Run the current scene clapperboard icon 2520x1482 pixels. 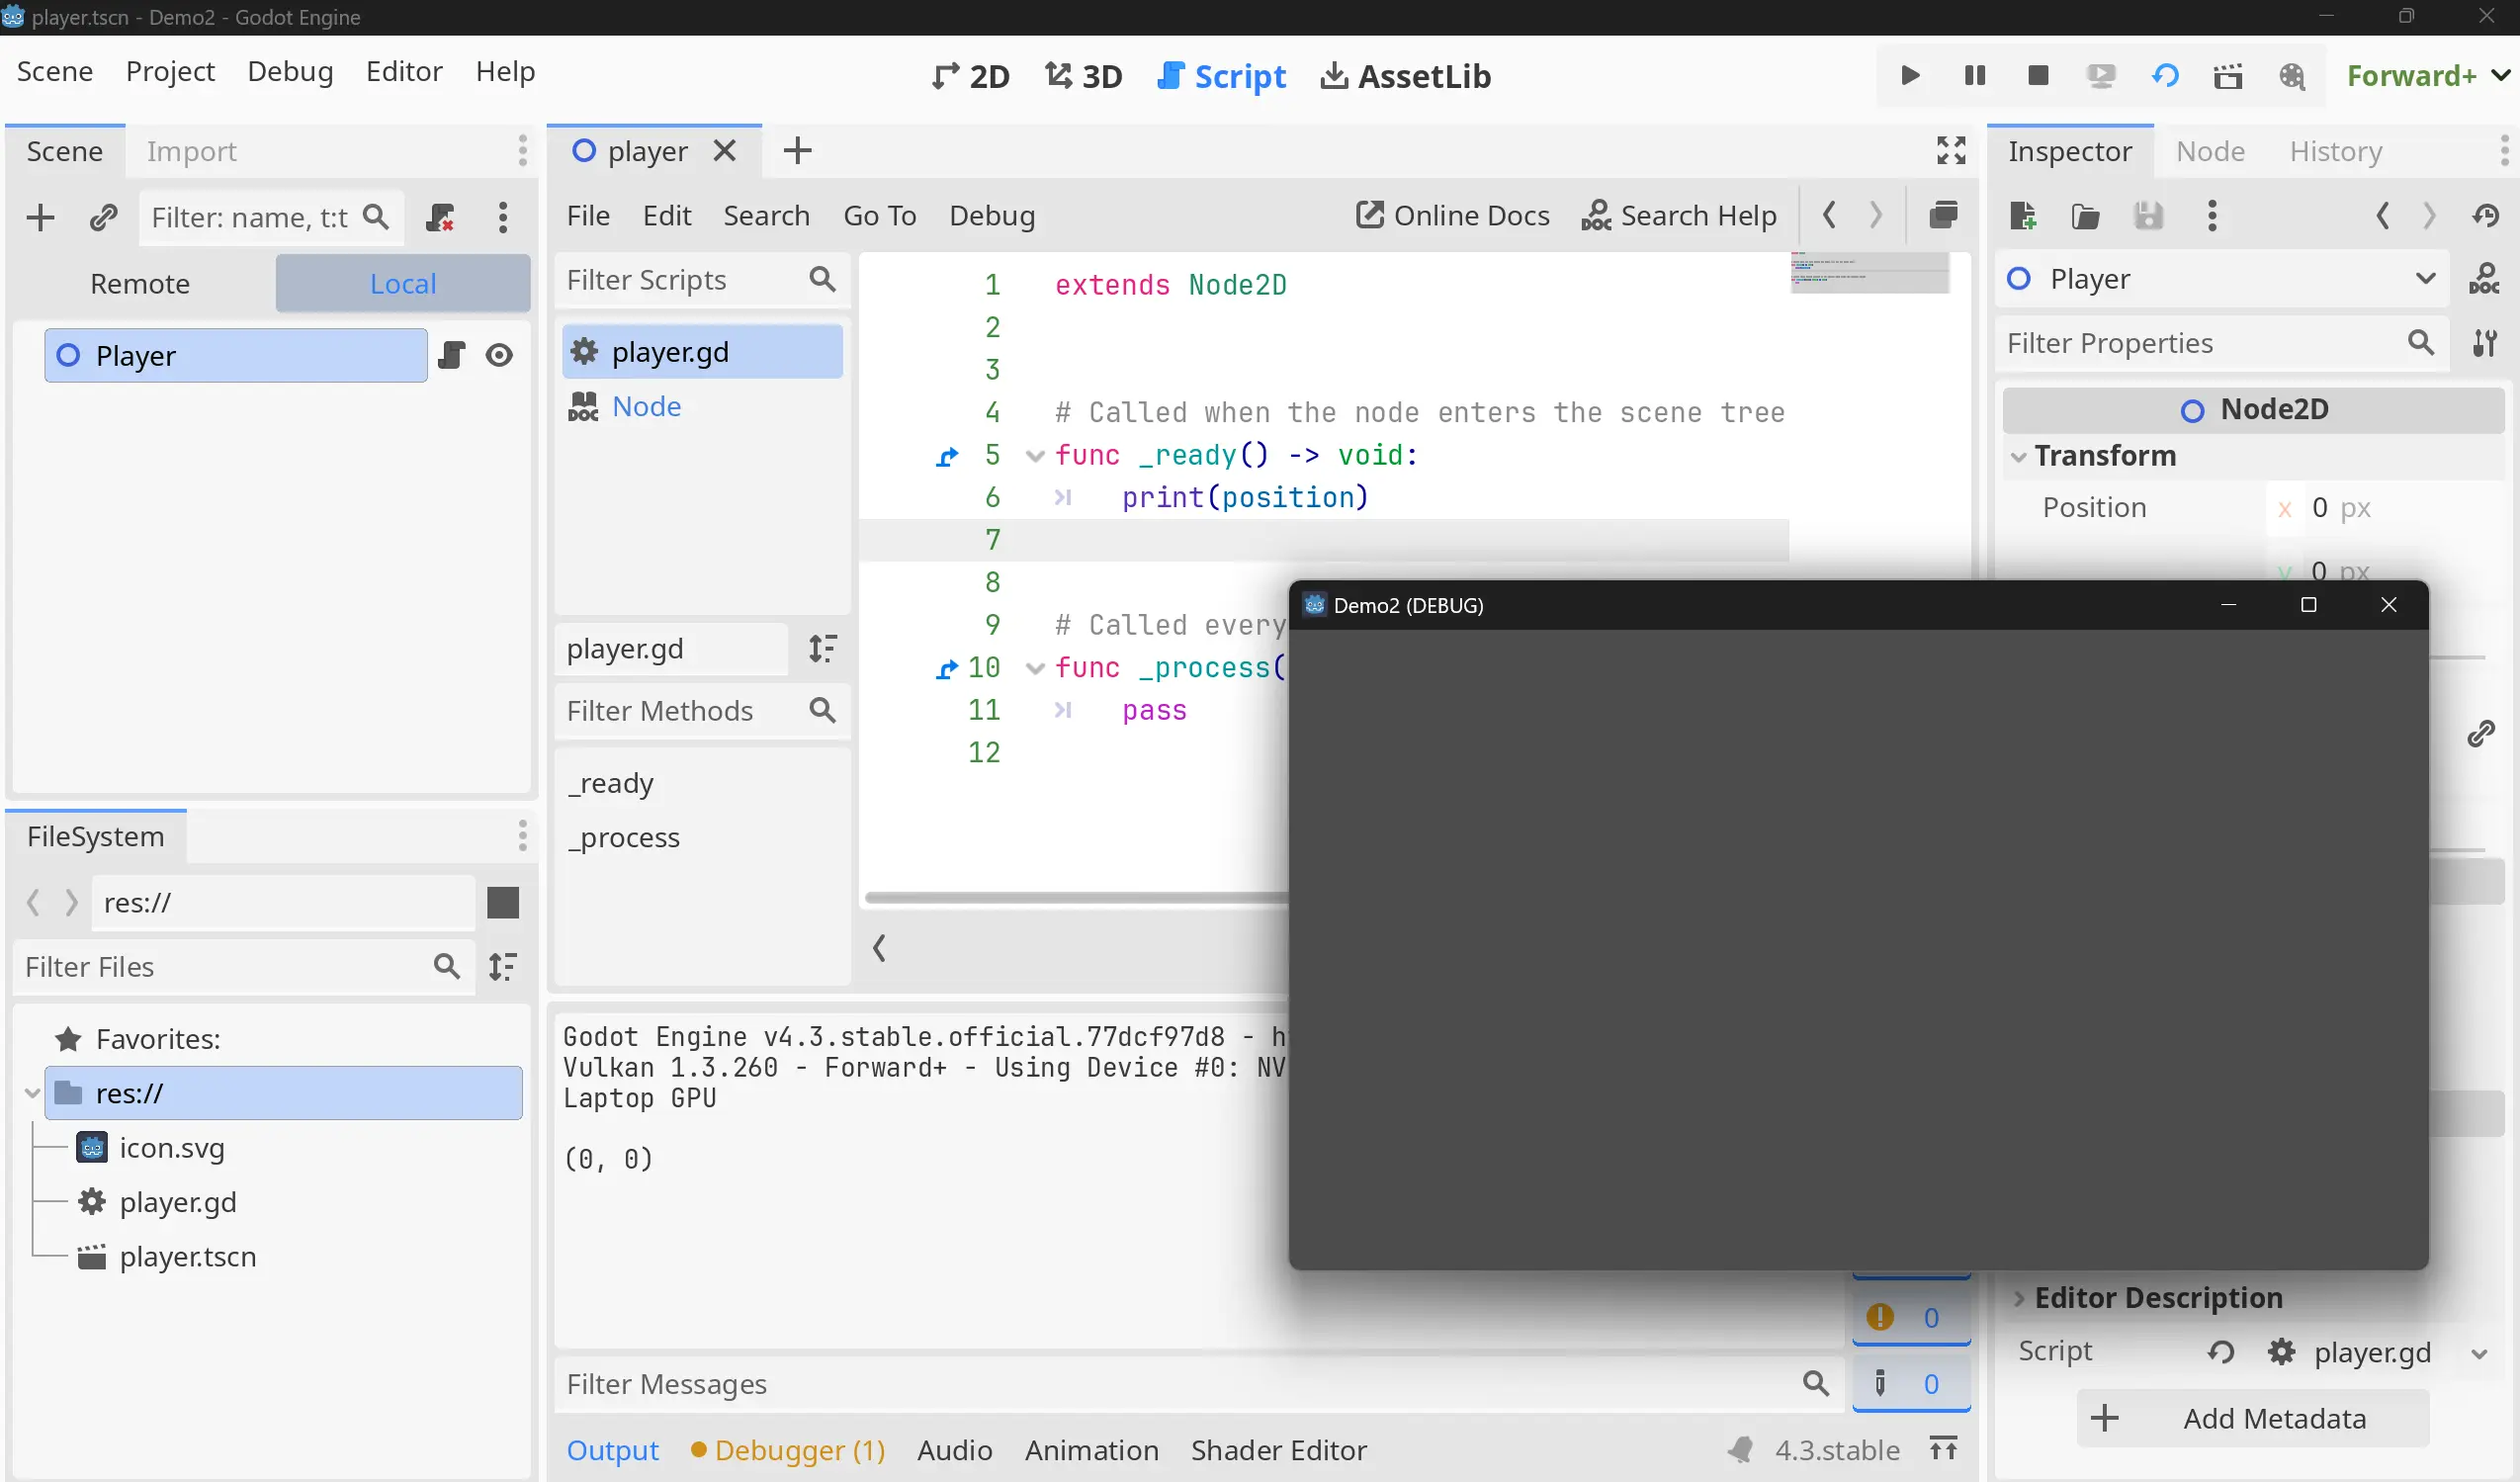[2228, 76]
